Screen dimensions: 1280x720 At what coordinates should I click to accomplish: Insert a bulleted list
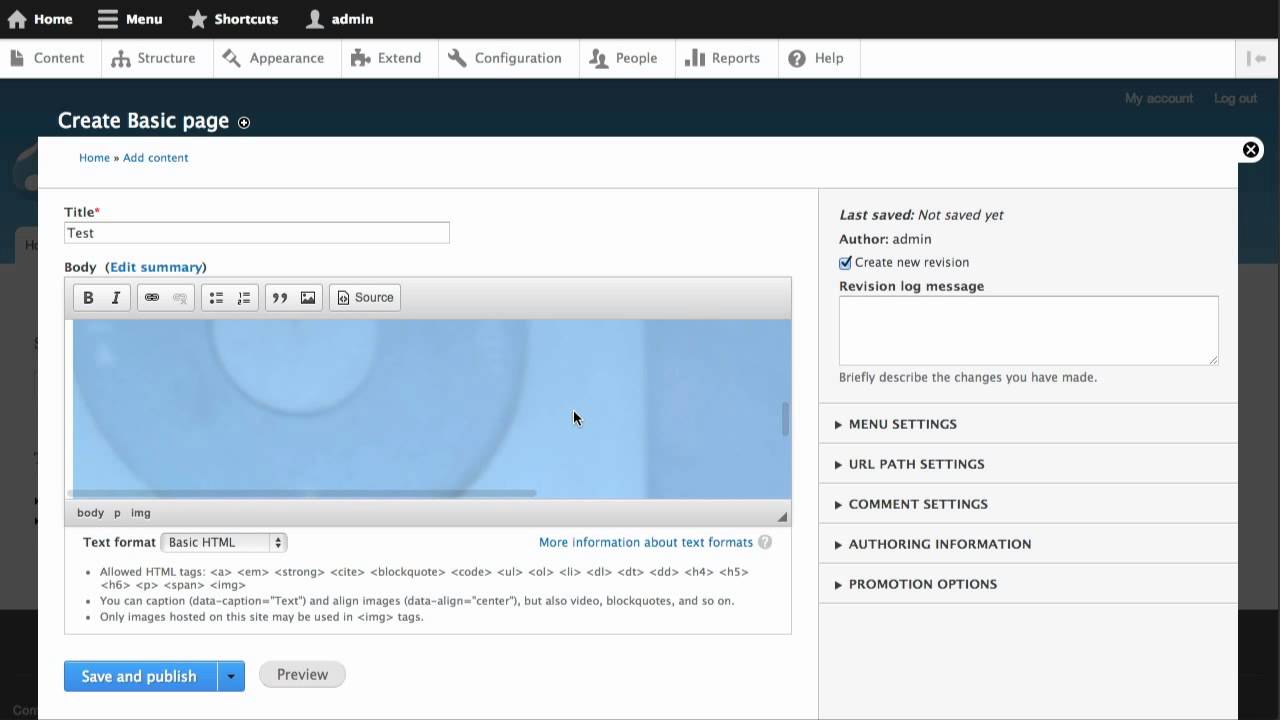(x=216, y=297)
